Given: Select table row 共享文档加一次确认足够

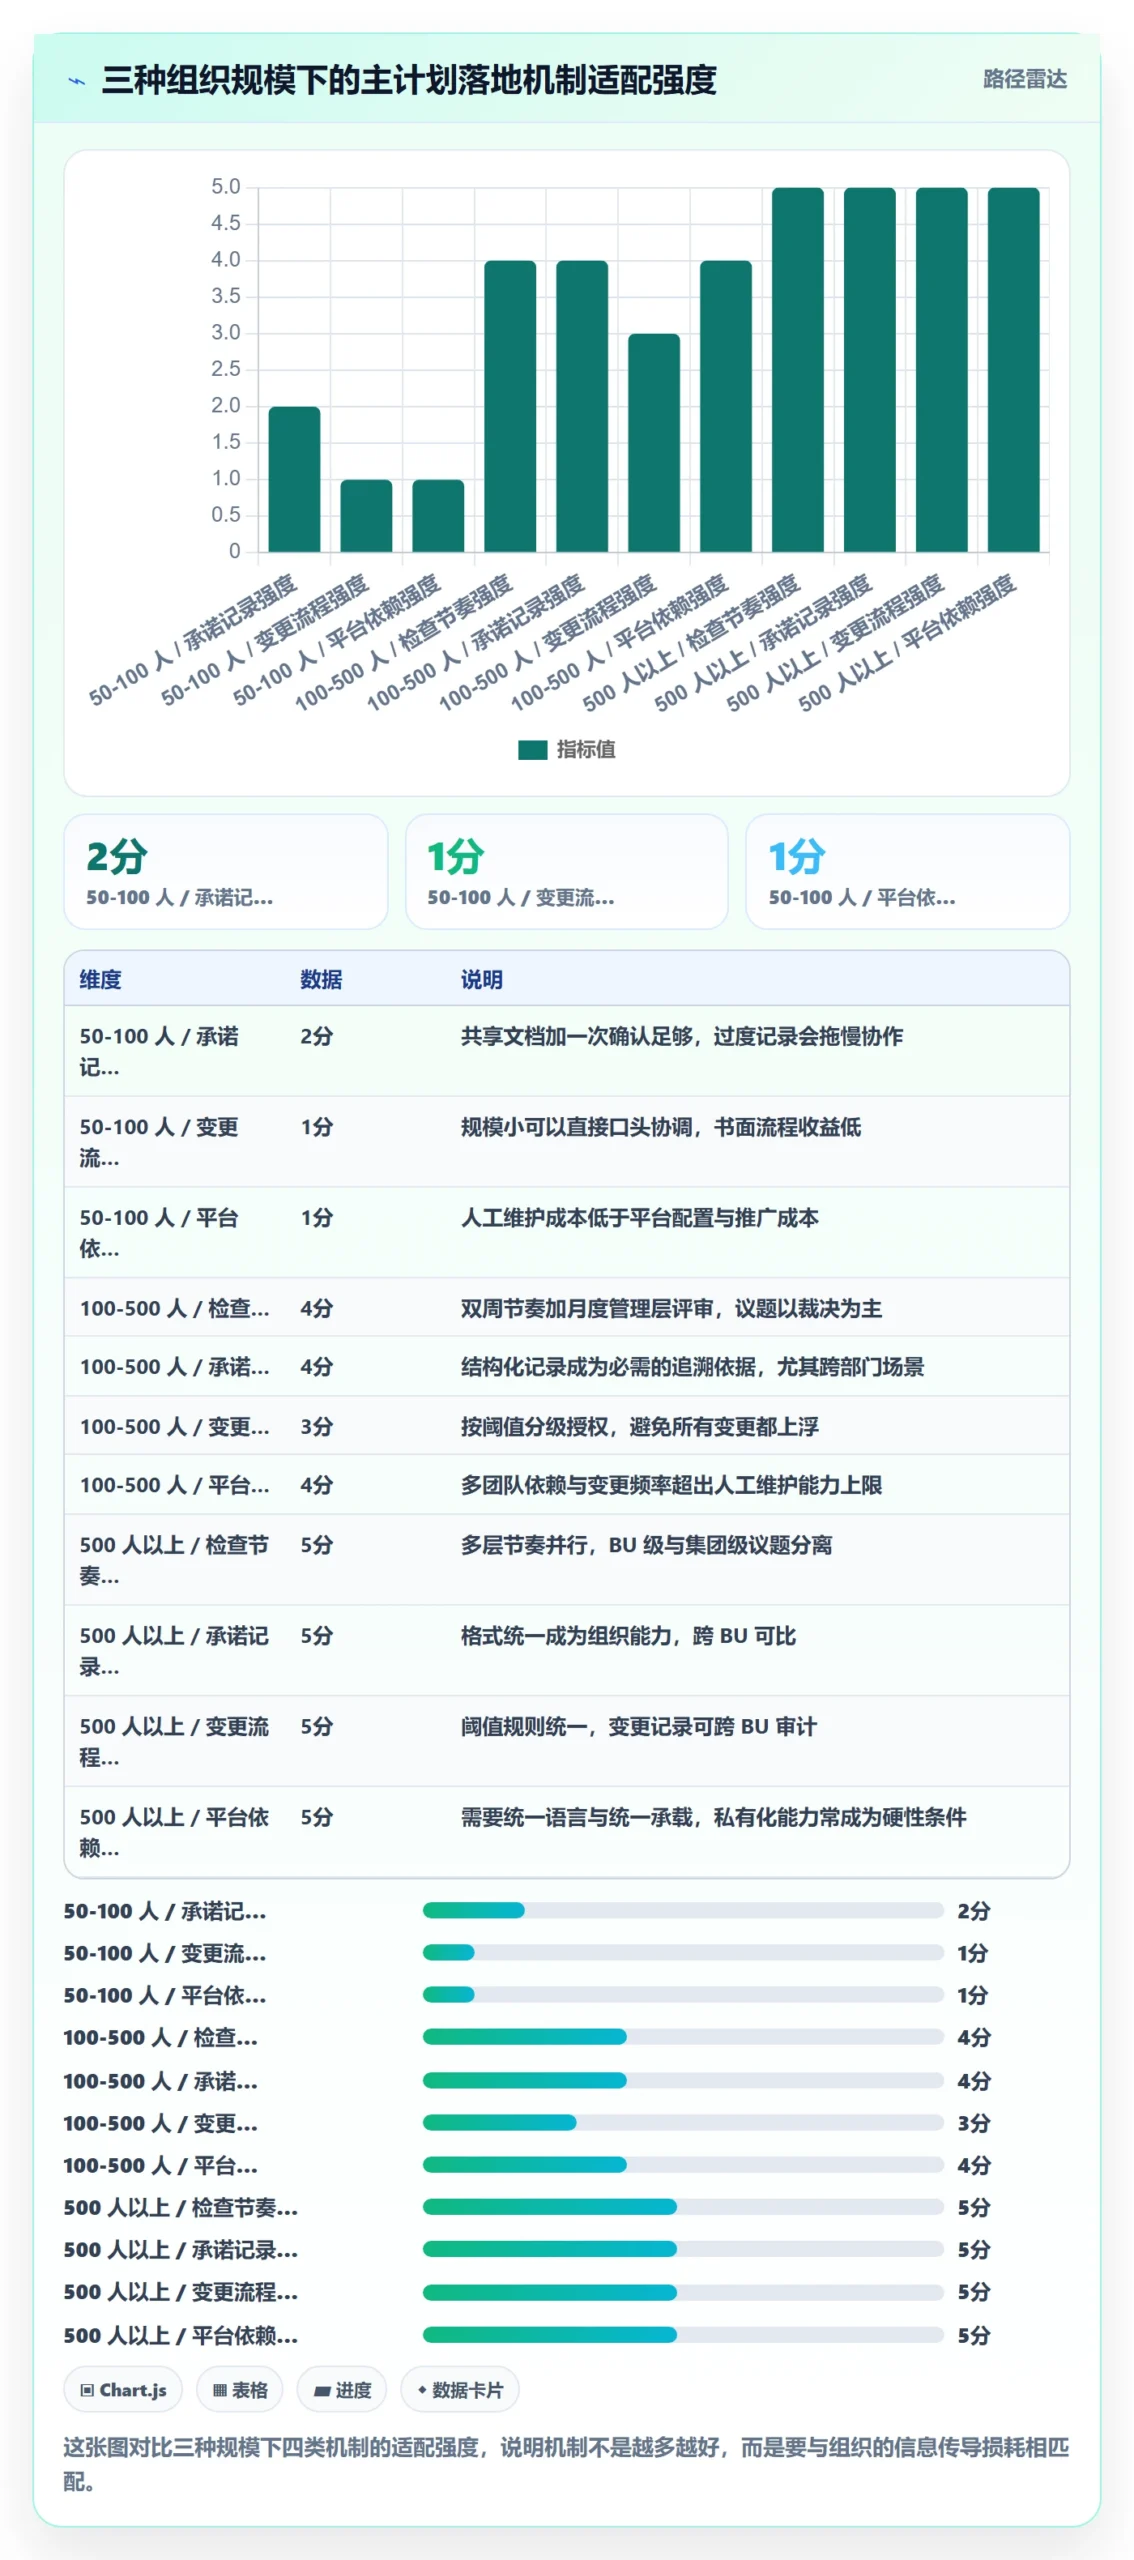Looking at the screenshot, I should tap(567, 1051).
